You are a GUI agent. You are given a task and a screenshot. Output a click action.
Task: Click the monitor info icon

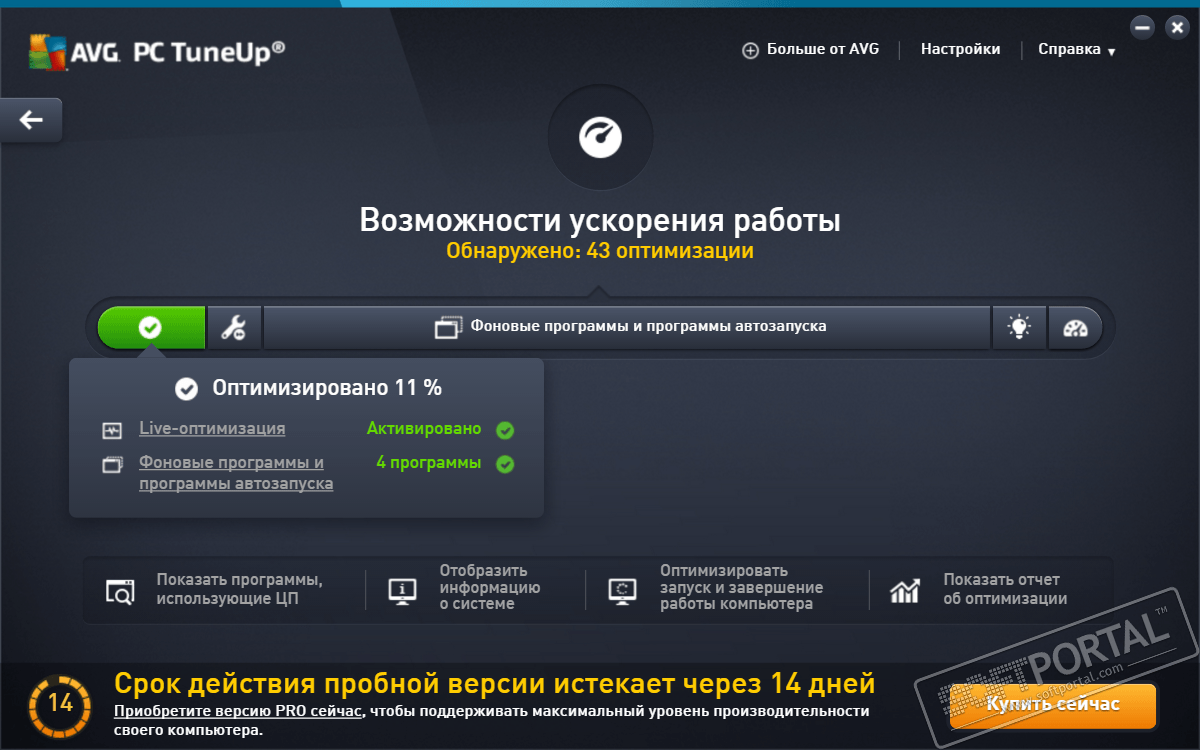403,591
